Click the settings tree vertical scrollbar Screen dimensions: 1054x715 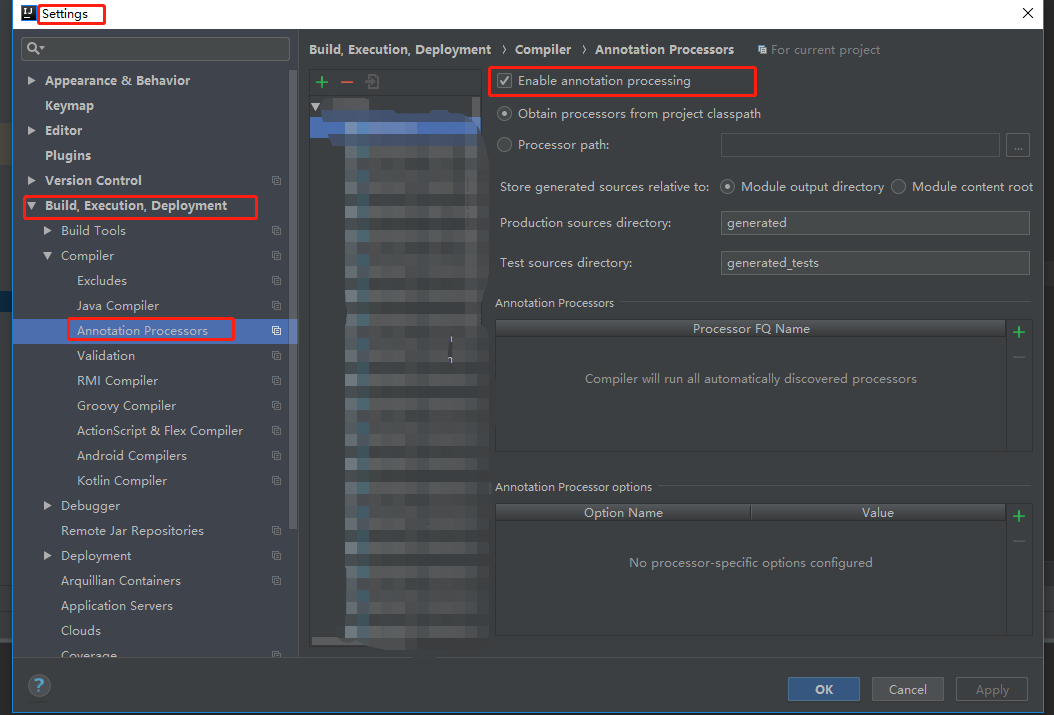pyautogui.click(x=292, y=299)
